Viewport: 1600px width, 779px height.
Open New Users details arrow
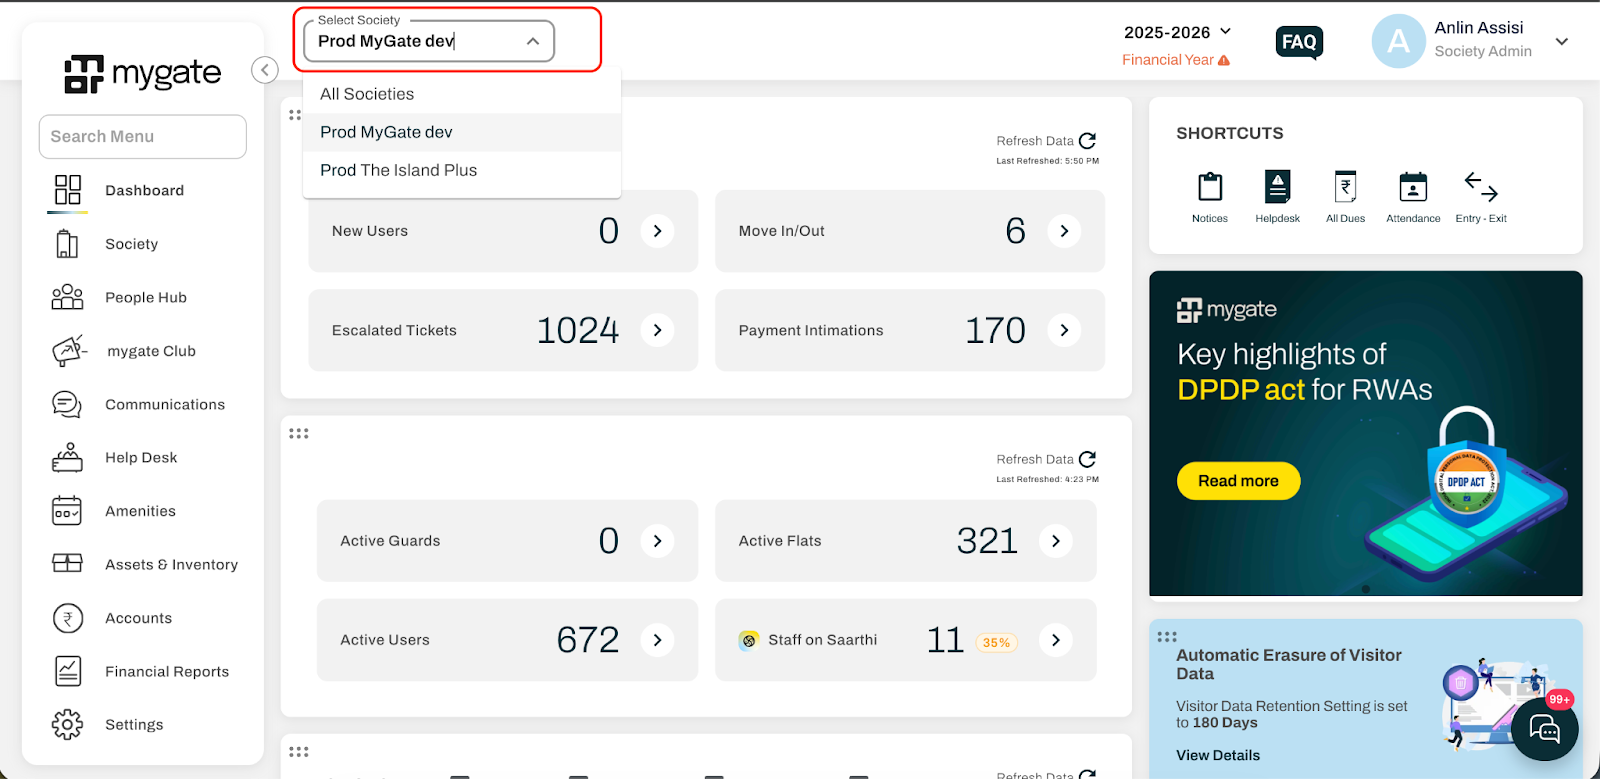657,231
